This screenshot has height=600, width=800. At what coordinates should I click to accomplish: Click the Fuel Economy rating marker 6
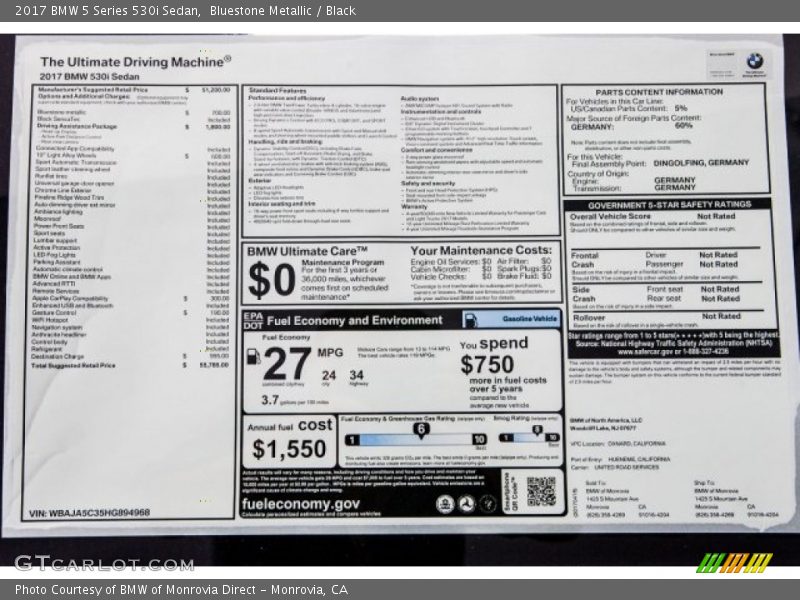[421, 429]
